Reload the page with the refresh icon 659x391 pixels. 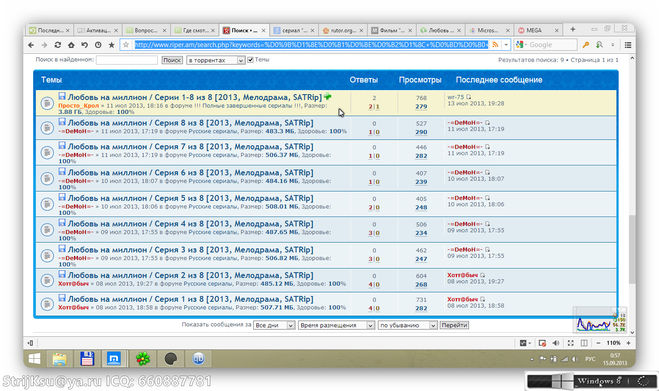click(x=58, y=45)
